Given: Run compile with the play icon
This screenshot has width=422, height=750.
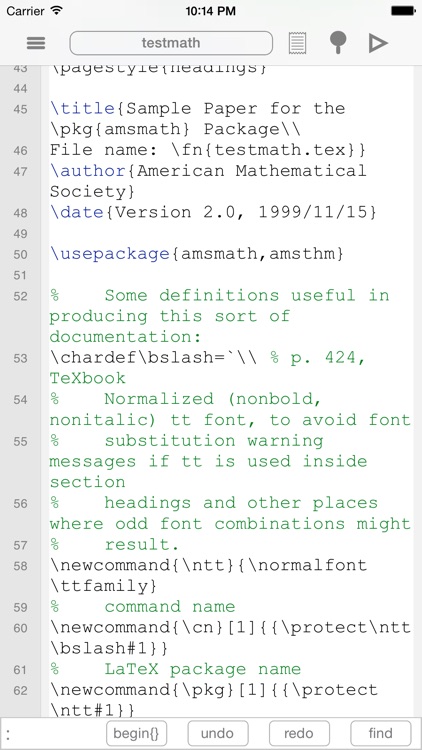Looking at the screenshot, I should 378,43.
